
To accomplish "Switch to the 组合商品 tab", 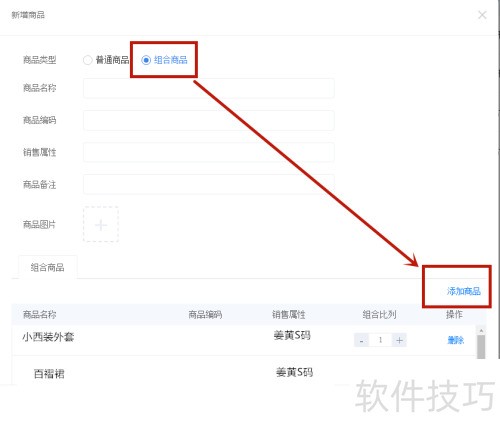I will click(48, 267).
